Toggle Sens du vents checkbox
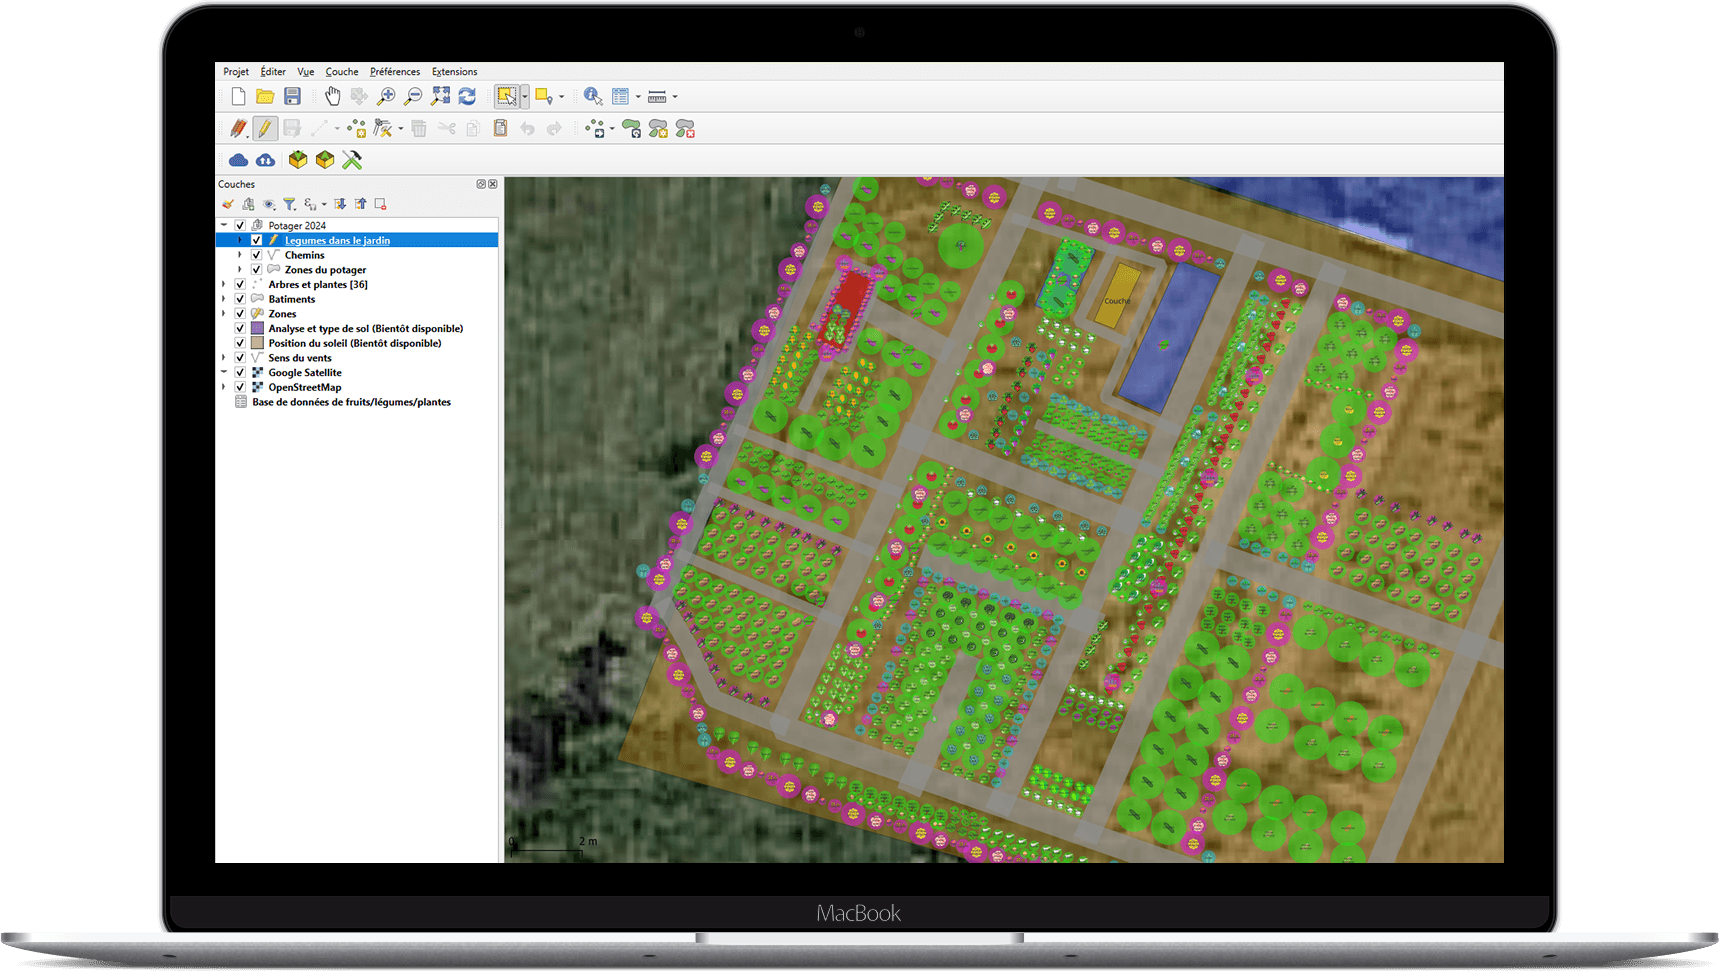The width and height of the screenshot is (1720, 972). [x=240, y=358]
